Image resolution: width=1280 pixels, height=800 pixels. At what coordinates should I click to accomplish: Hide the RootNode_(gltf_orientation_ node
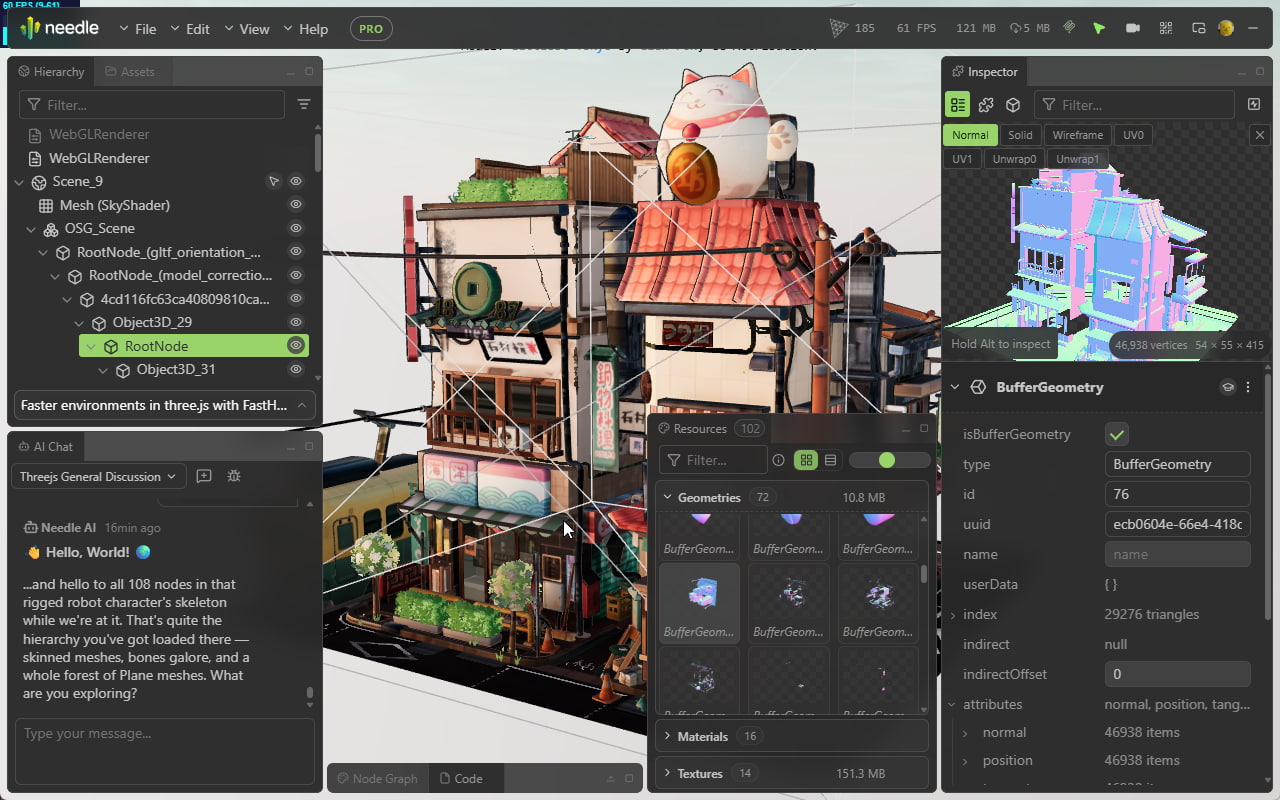296,252
